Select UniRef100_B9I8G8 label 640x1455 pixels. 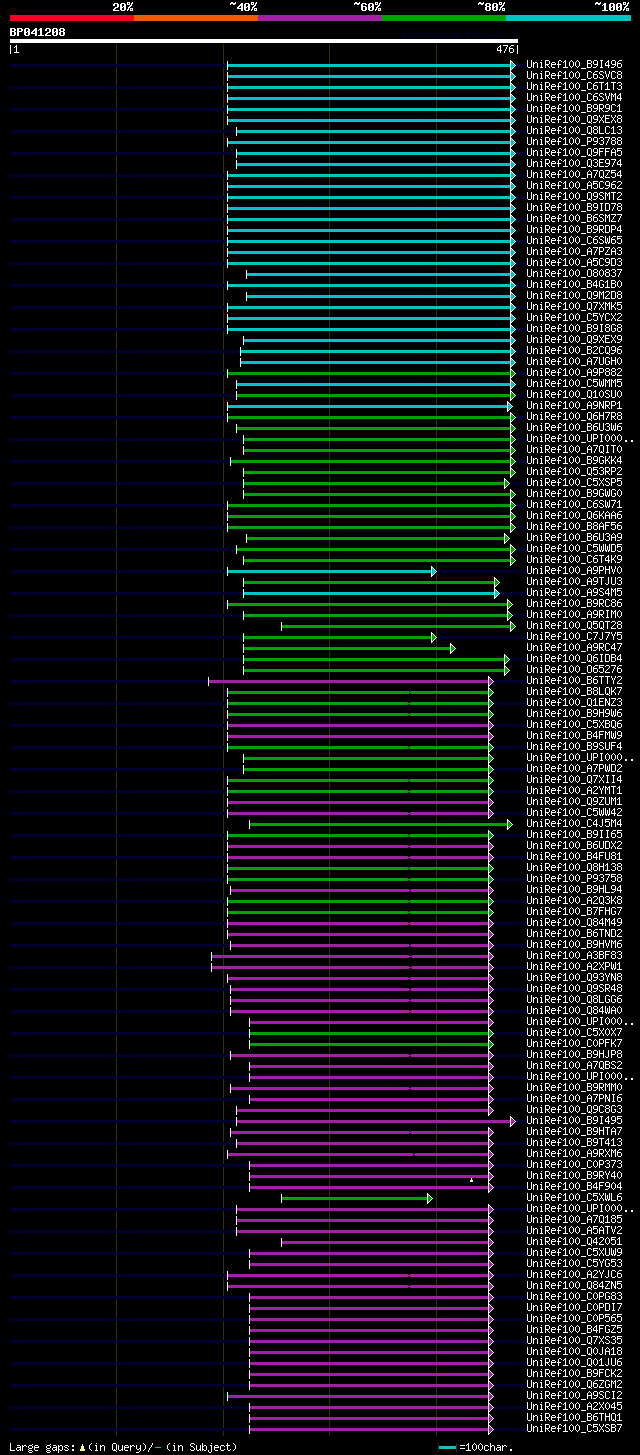(x=575, y=328)
